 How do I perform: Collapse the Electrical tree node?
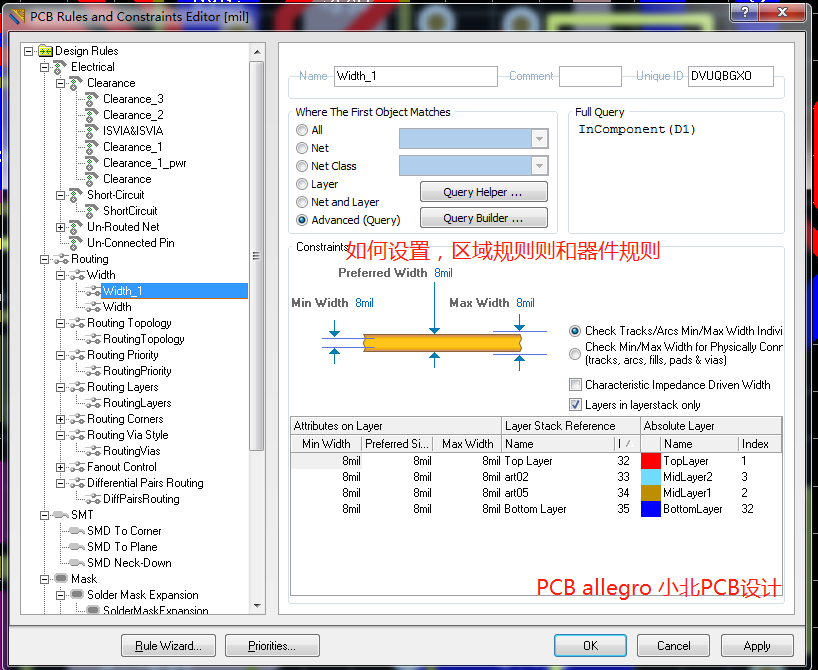[44, 67]
